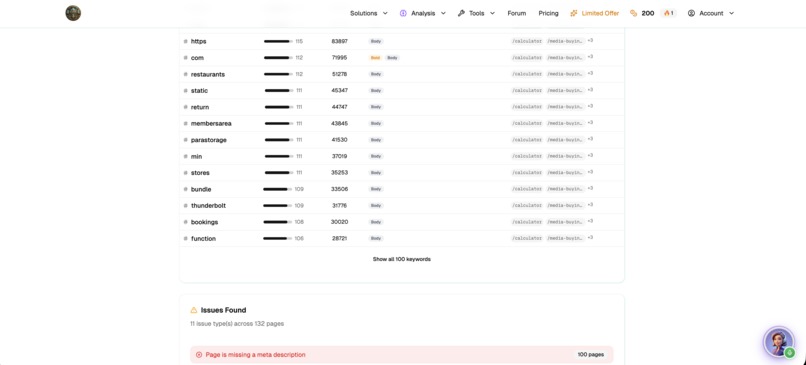
Task: Go to the Forum page
Action: point(517,13)
